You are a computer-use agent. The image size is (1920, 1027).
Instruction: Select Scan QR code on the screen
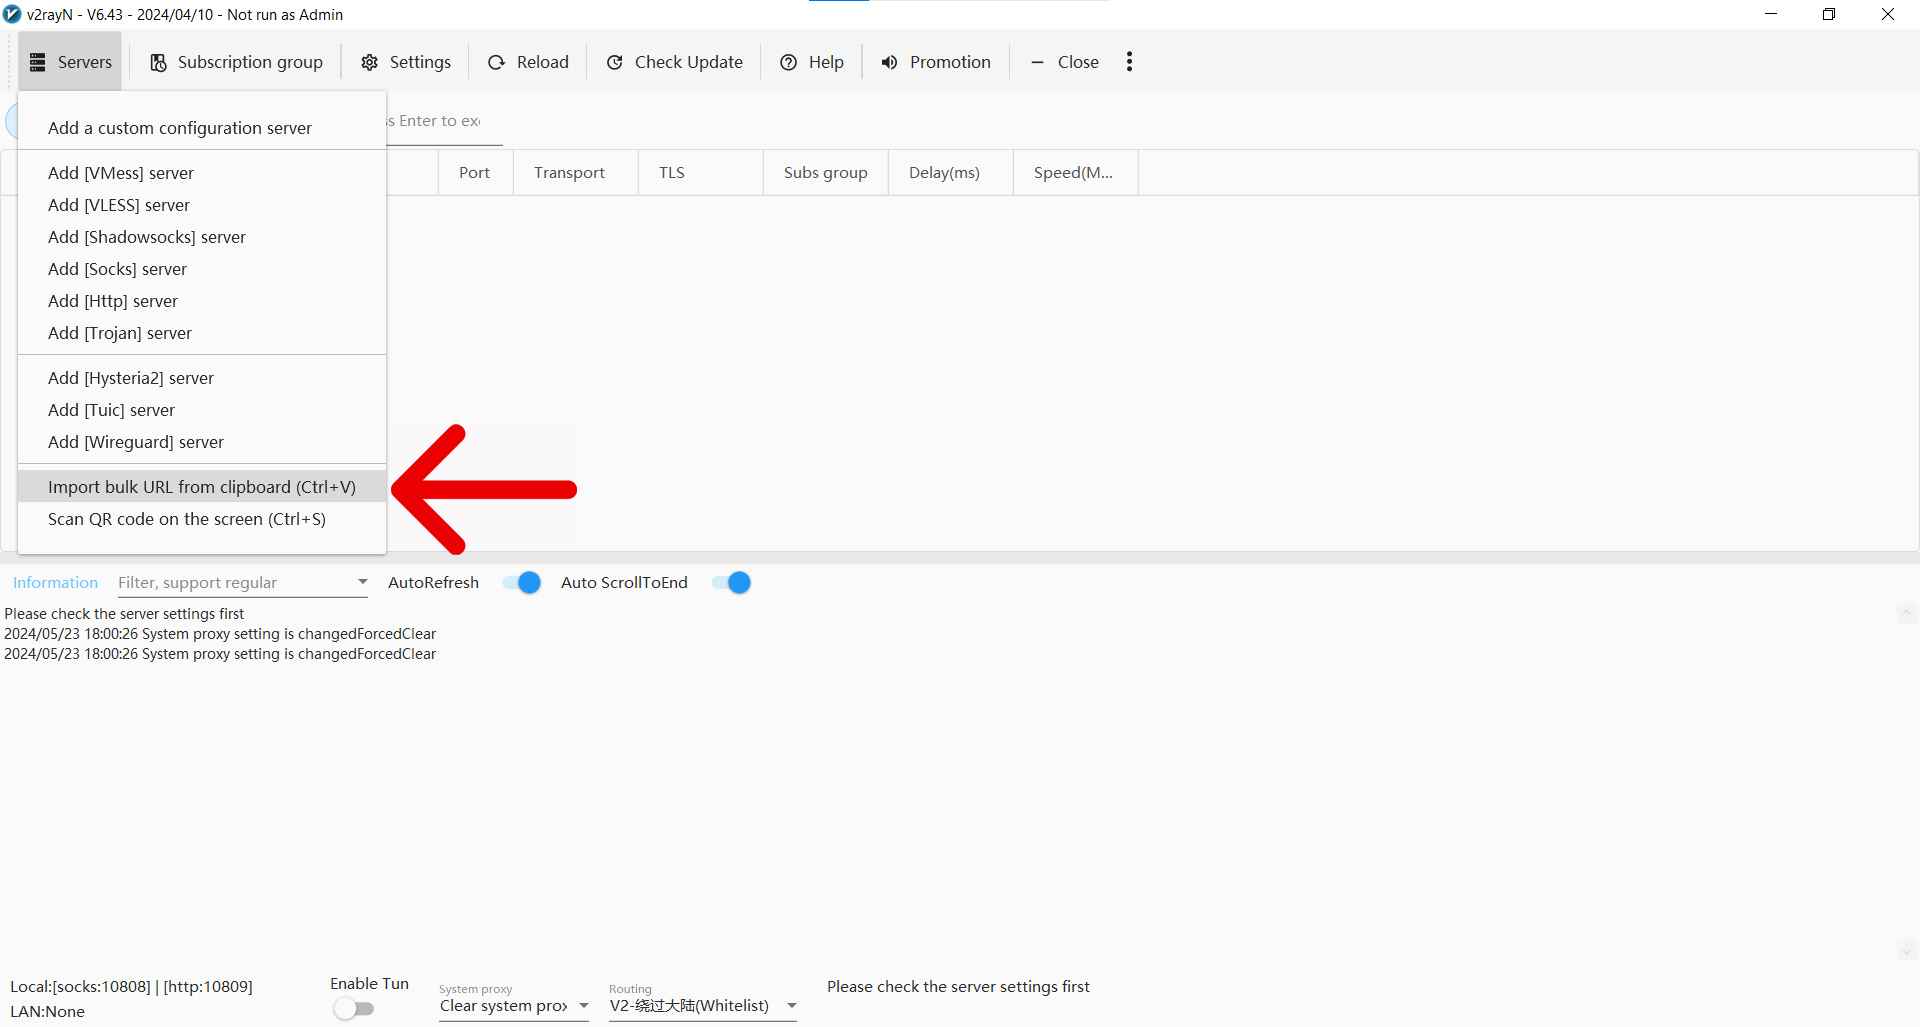202,519
